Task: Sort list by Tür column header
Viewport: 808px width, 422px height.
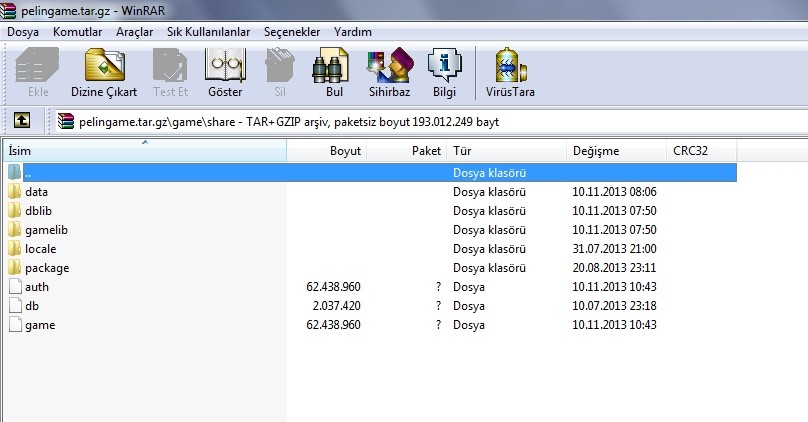Action: click(x=507, y=151)
